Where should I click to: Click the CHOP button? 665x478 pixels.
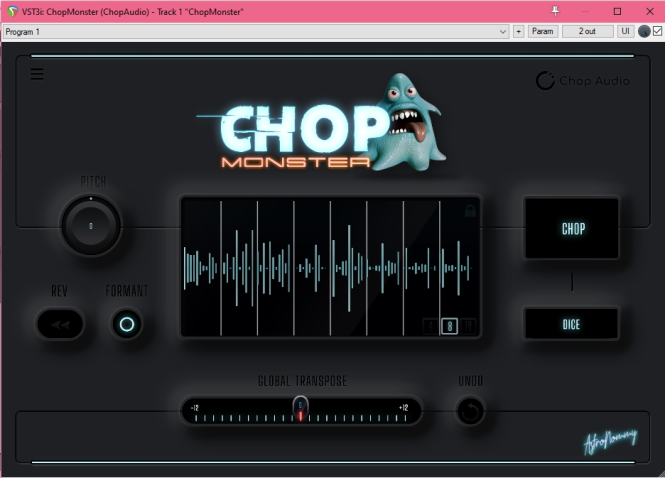tap(572, 229)
